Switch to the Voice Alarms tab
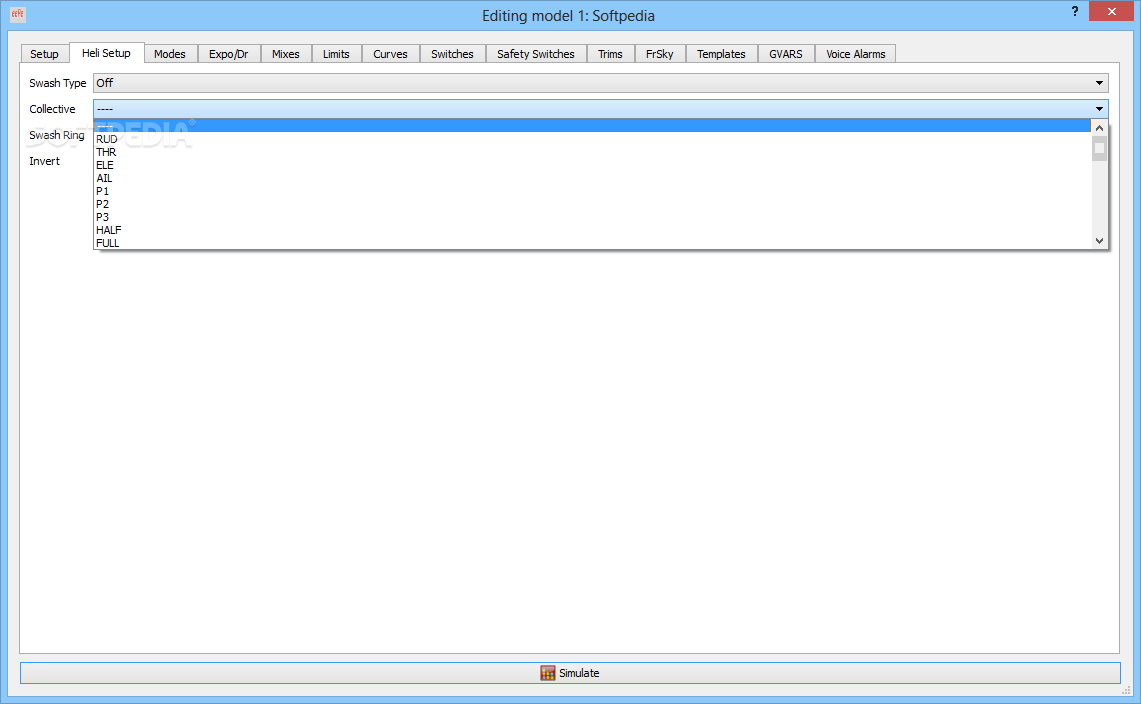The image size is (1141, 704). 856,54
